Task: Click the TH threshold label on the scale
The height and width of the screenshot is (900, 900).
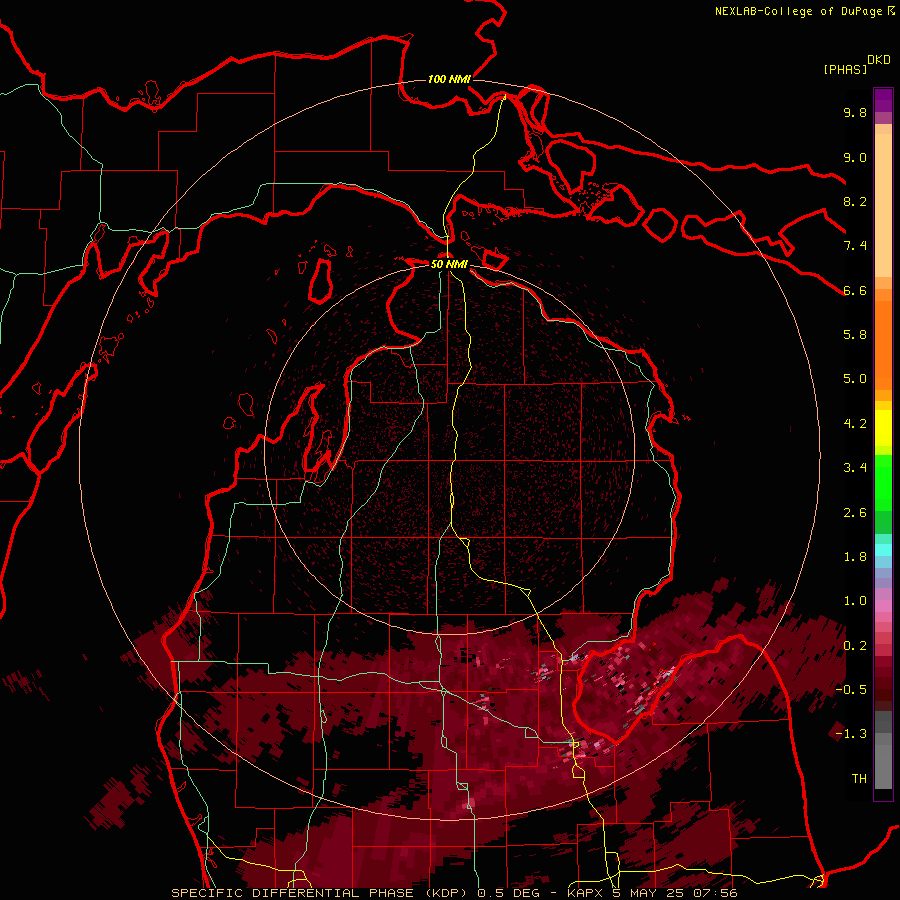Action: tap(859, 779)
